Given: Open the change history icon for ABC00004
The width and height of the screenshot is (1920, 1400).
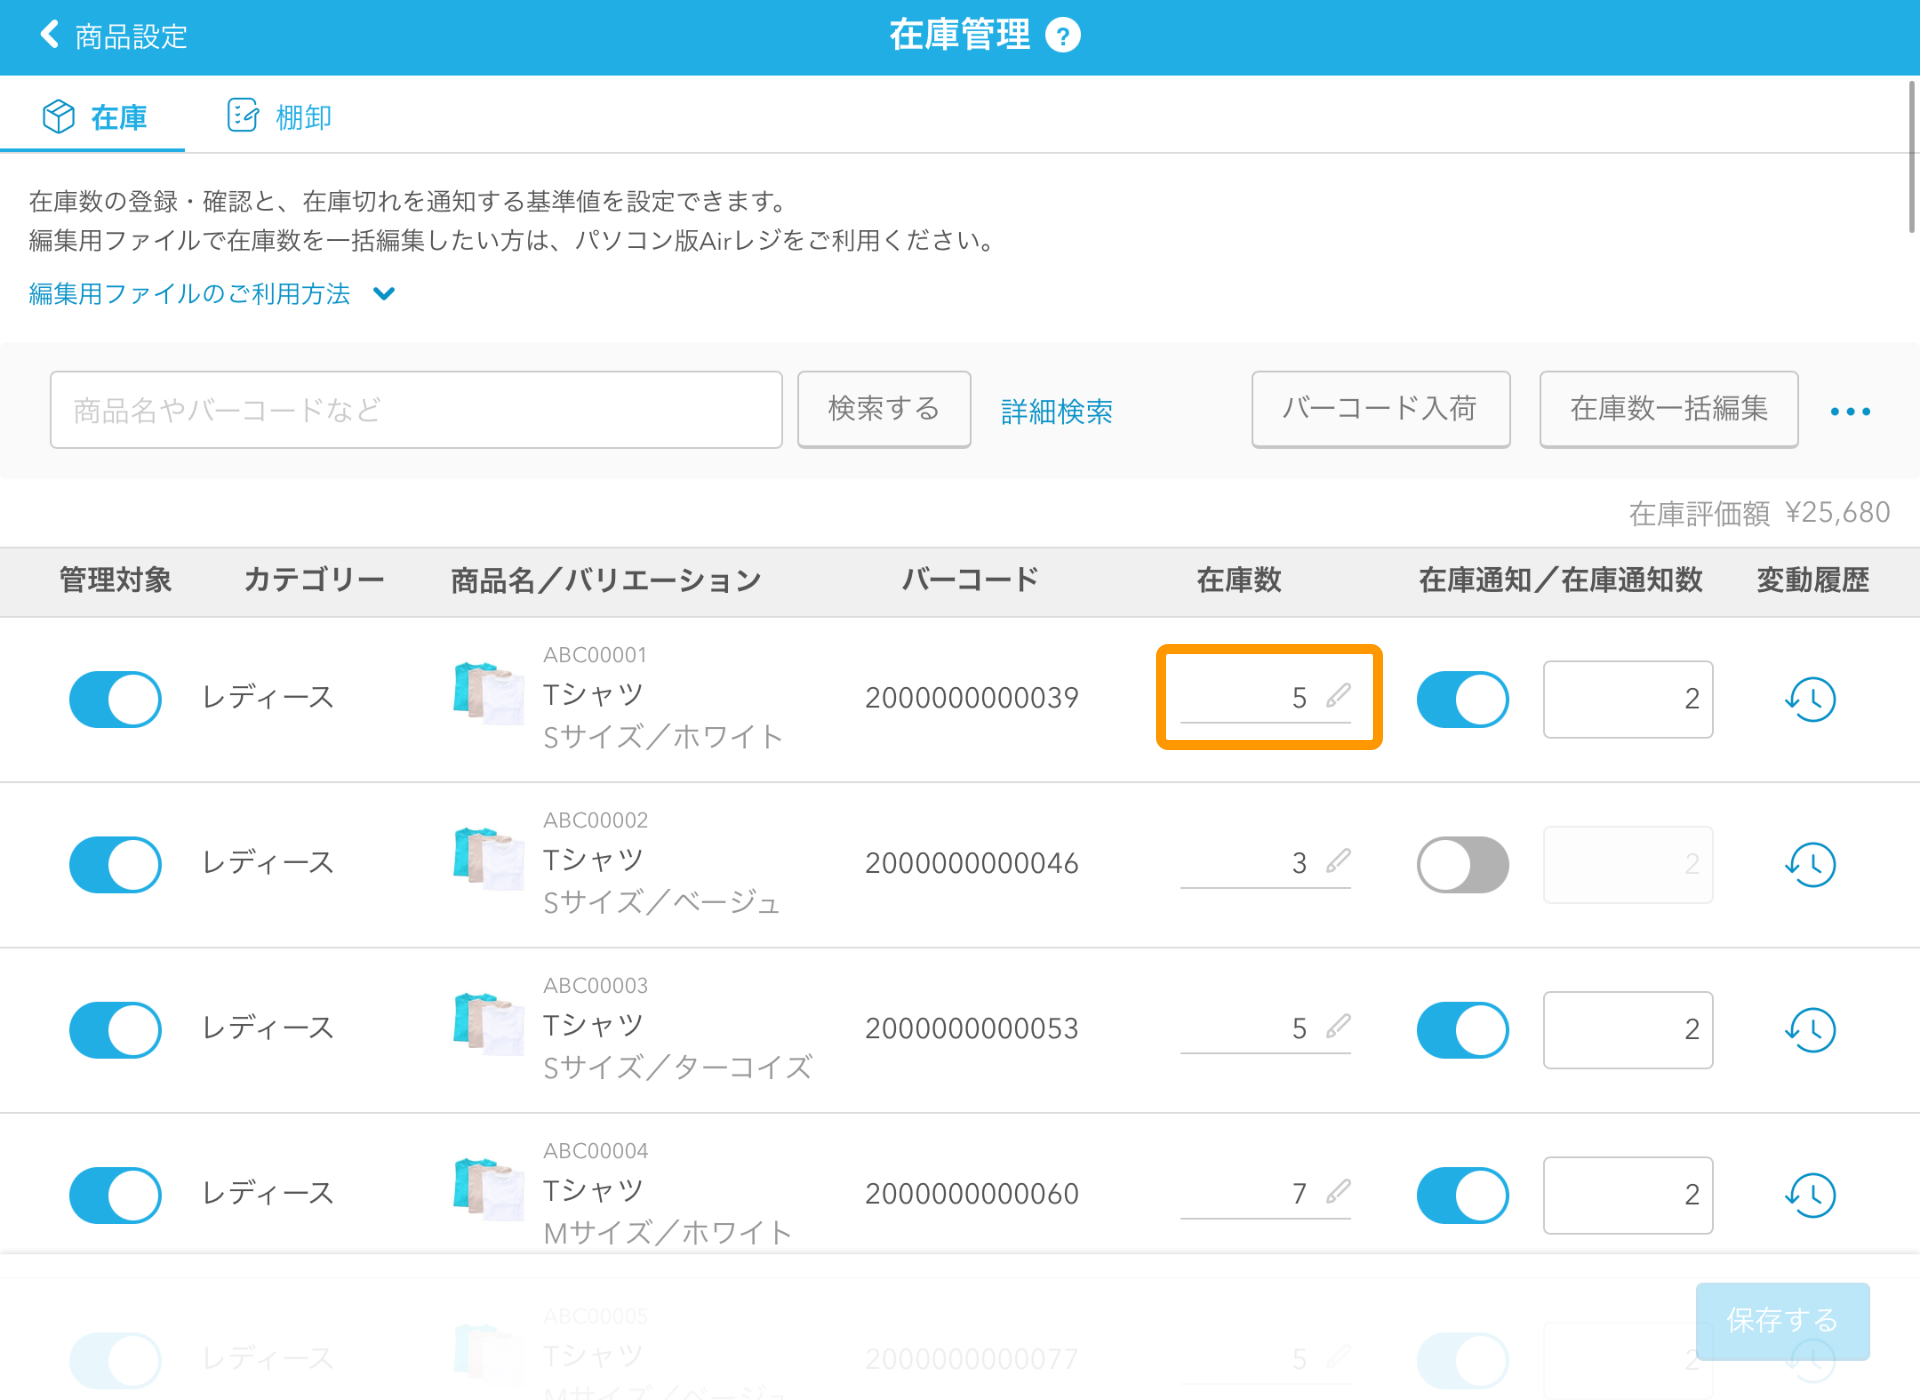Looking at the screenshot, I should tap(1811, 1194).
